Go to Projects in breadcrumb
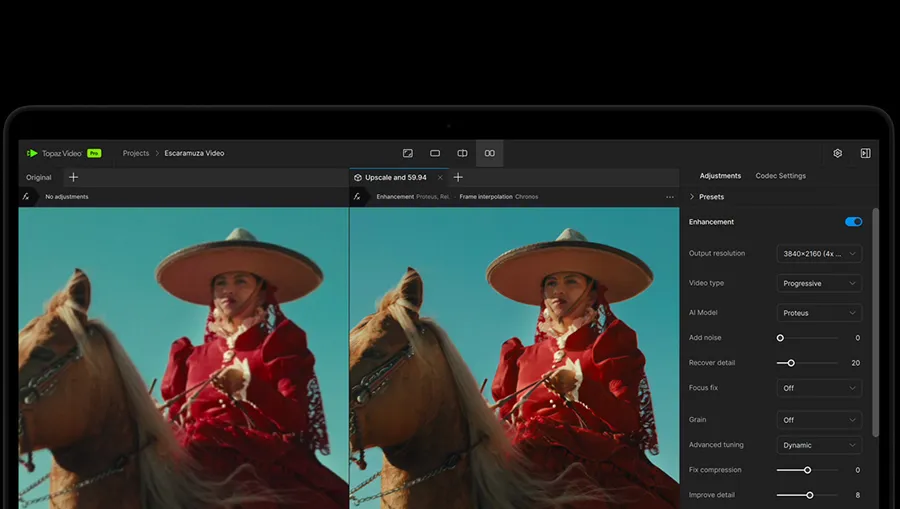900x509 pixels. click(x=135, y=153)
